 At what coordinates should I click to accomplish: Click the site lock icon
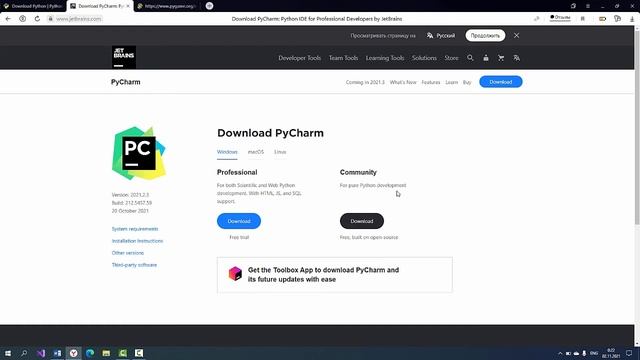pos(51,19)
